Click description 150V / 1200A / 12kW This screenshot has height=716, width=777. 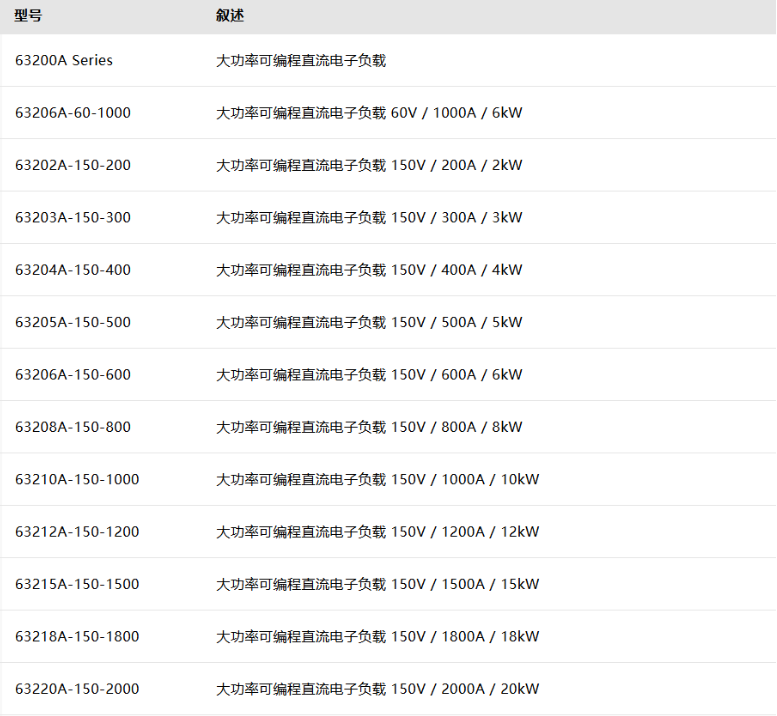[x=378, y=532]
